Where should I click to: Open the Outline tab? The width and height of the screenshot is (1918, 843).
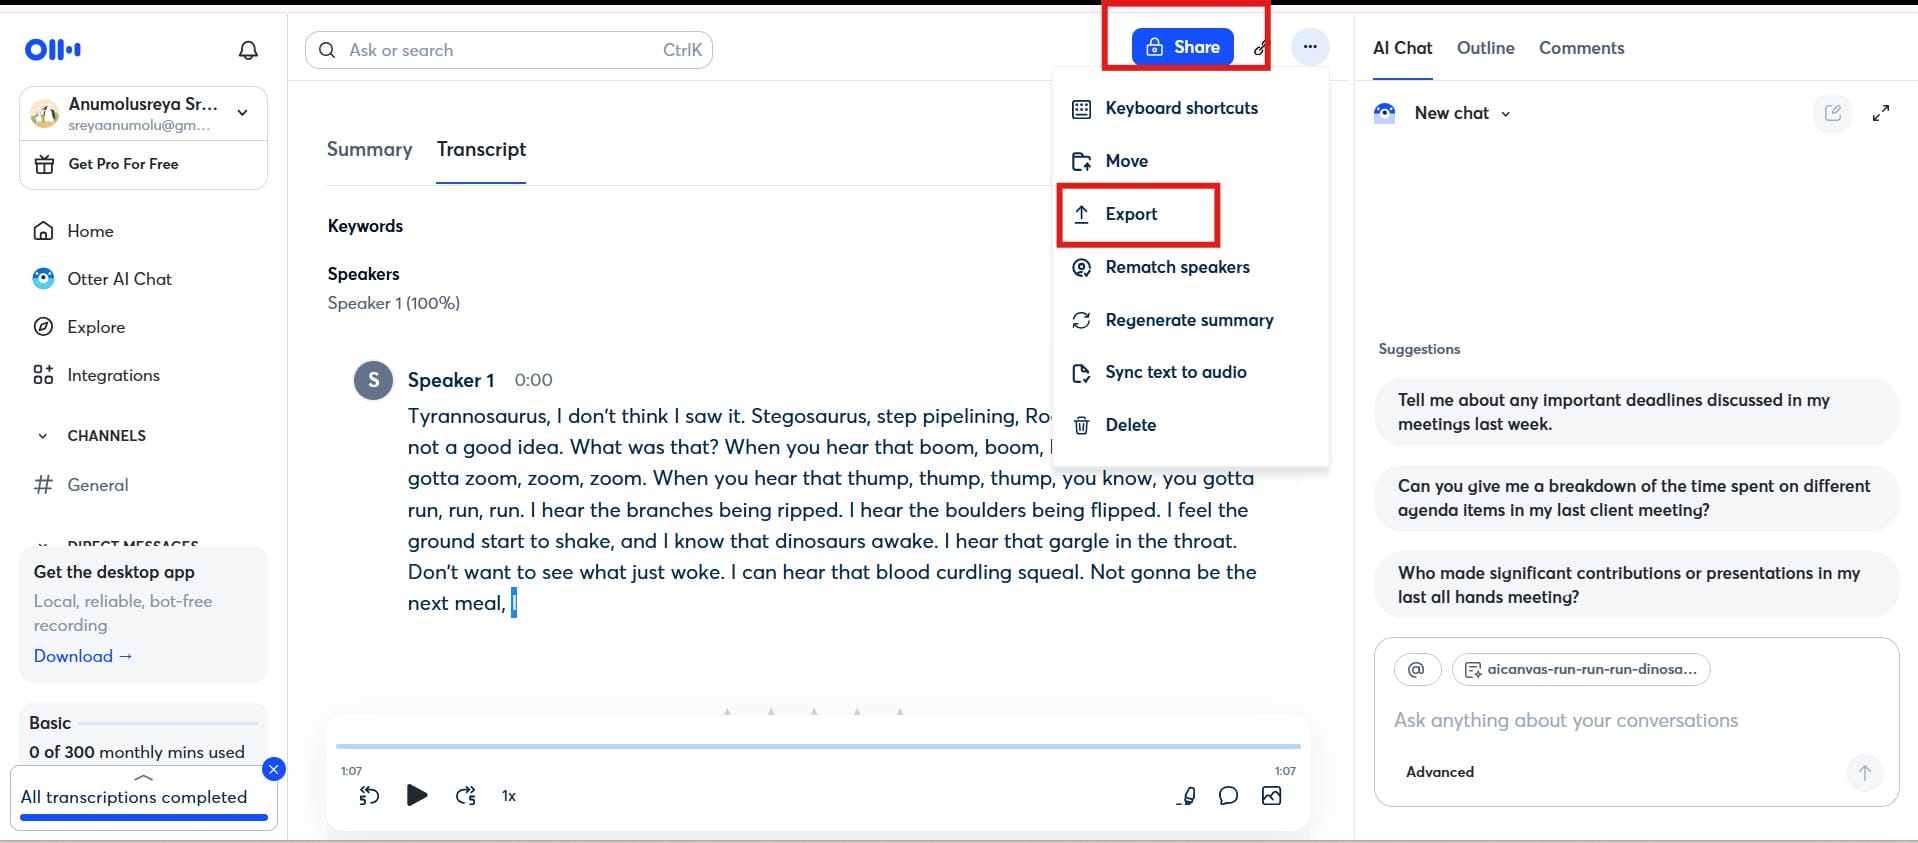[x=1485, y=48]
